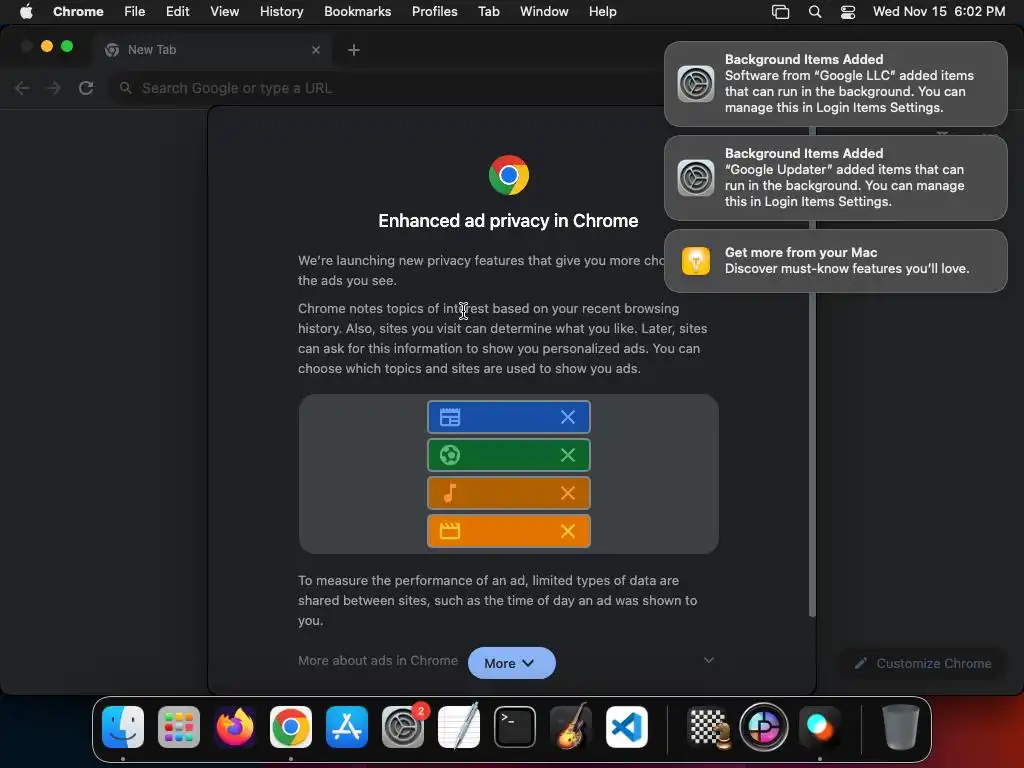
Task: Go forward in Chrome
Action: 54,88
